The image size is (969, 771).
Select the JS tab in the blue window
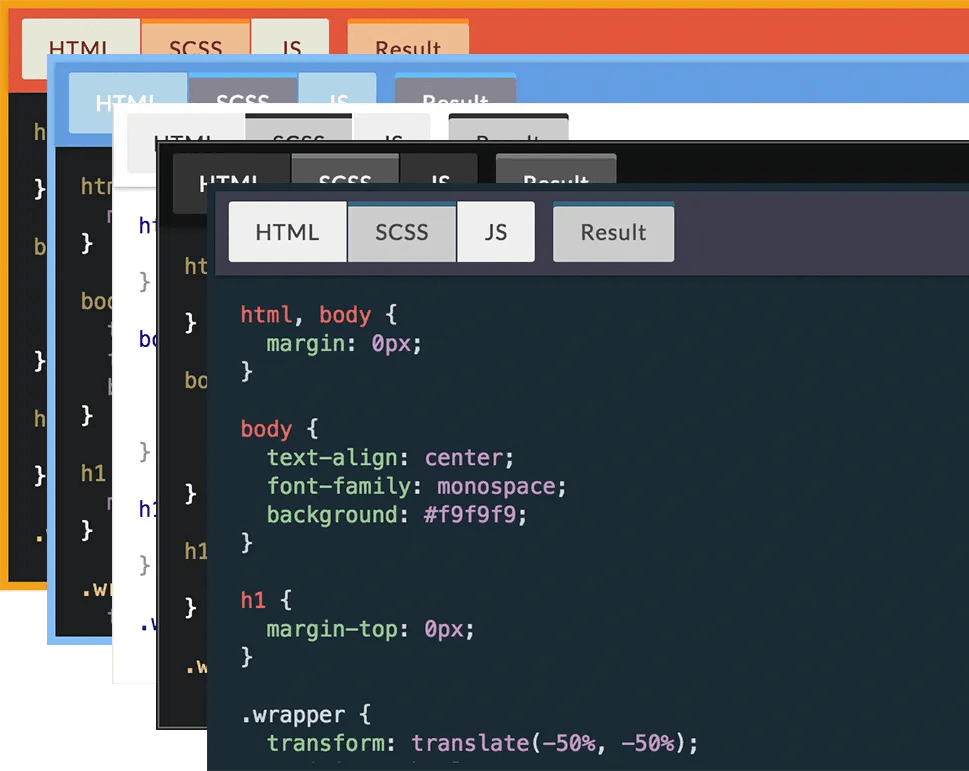coord(340,98)
